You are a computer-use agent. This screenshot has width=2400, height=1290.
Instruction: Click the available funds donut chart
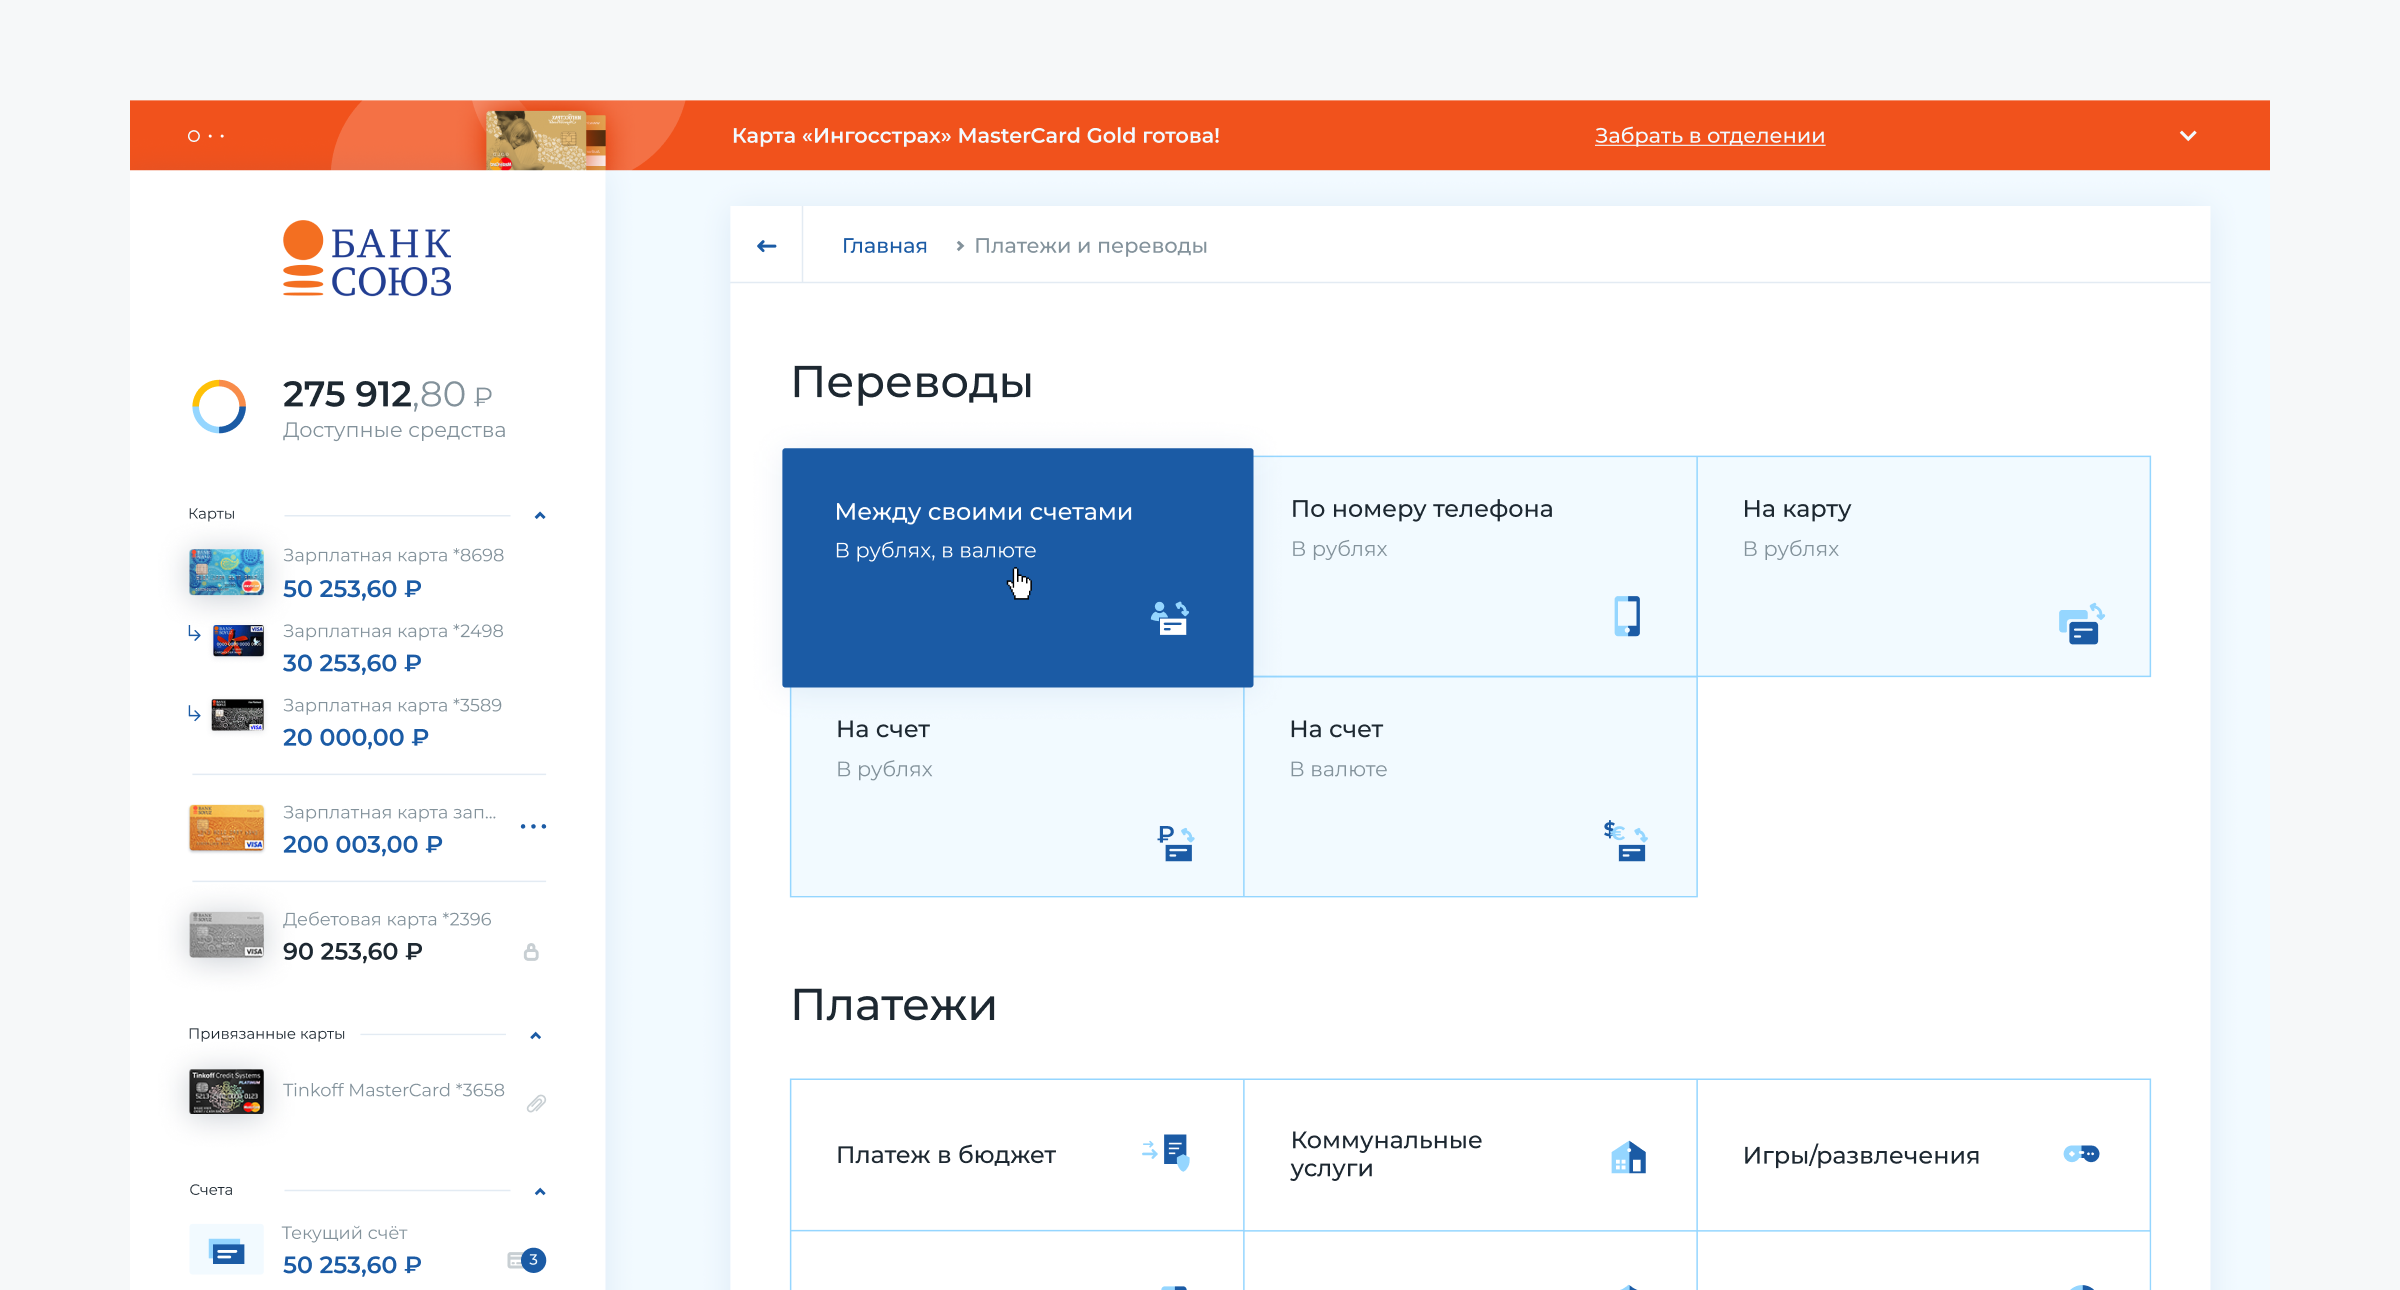[219, 407]
